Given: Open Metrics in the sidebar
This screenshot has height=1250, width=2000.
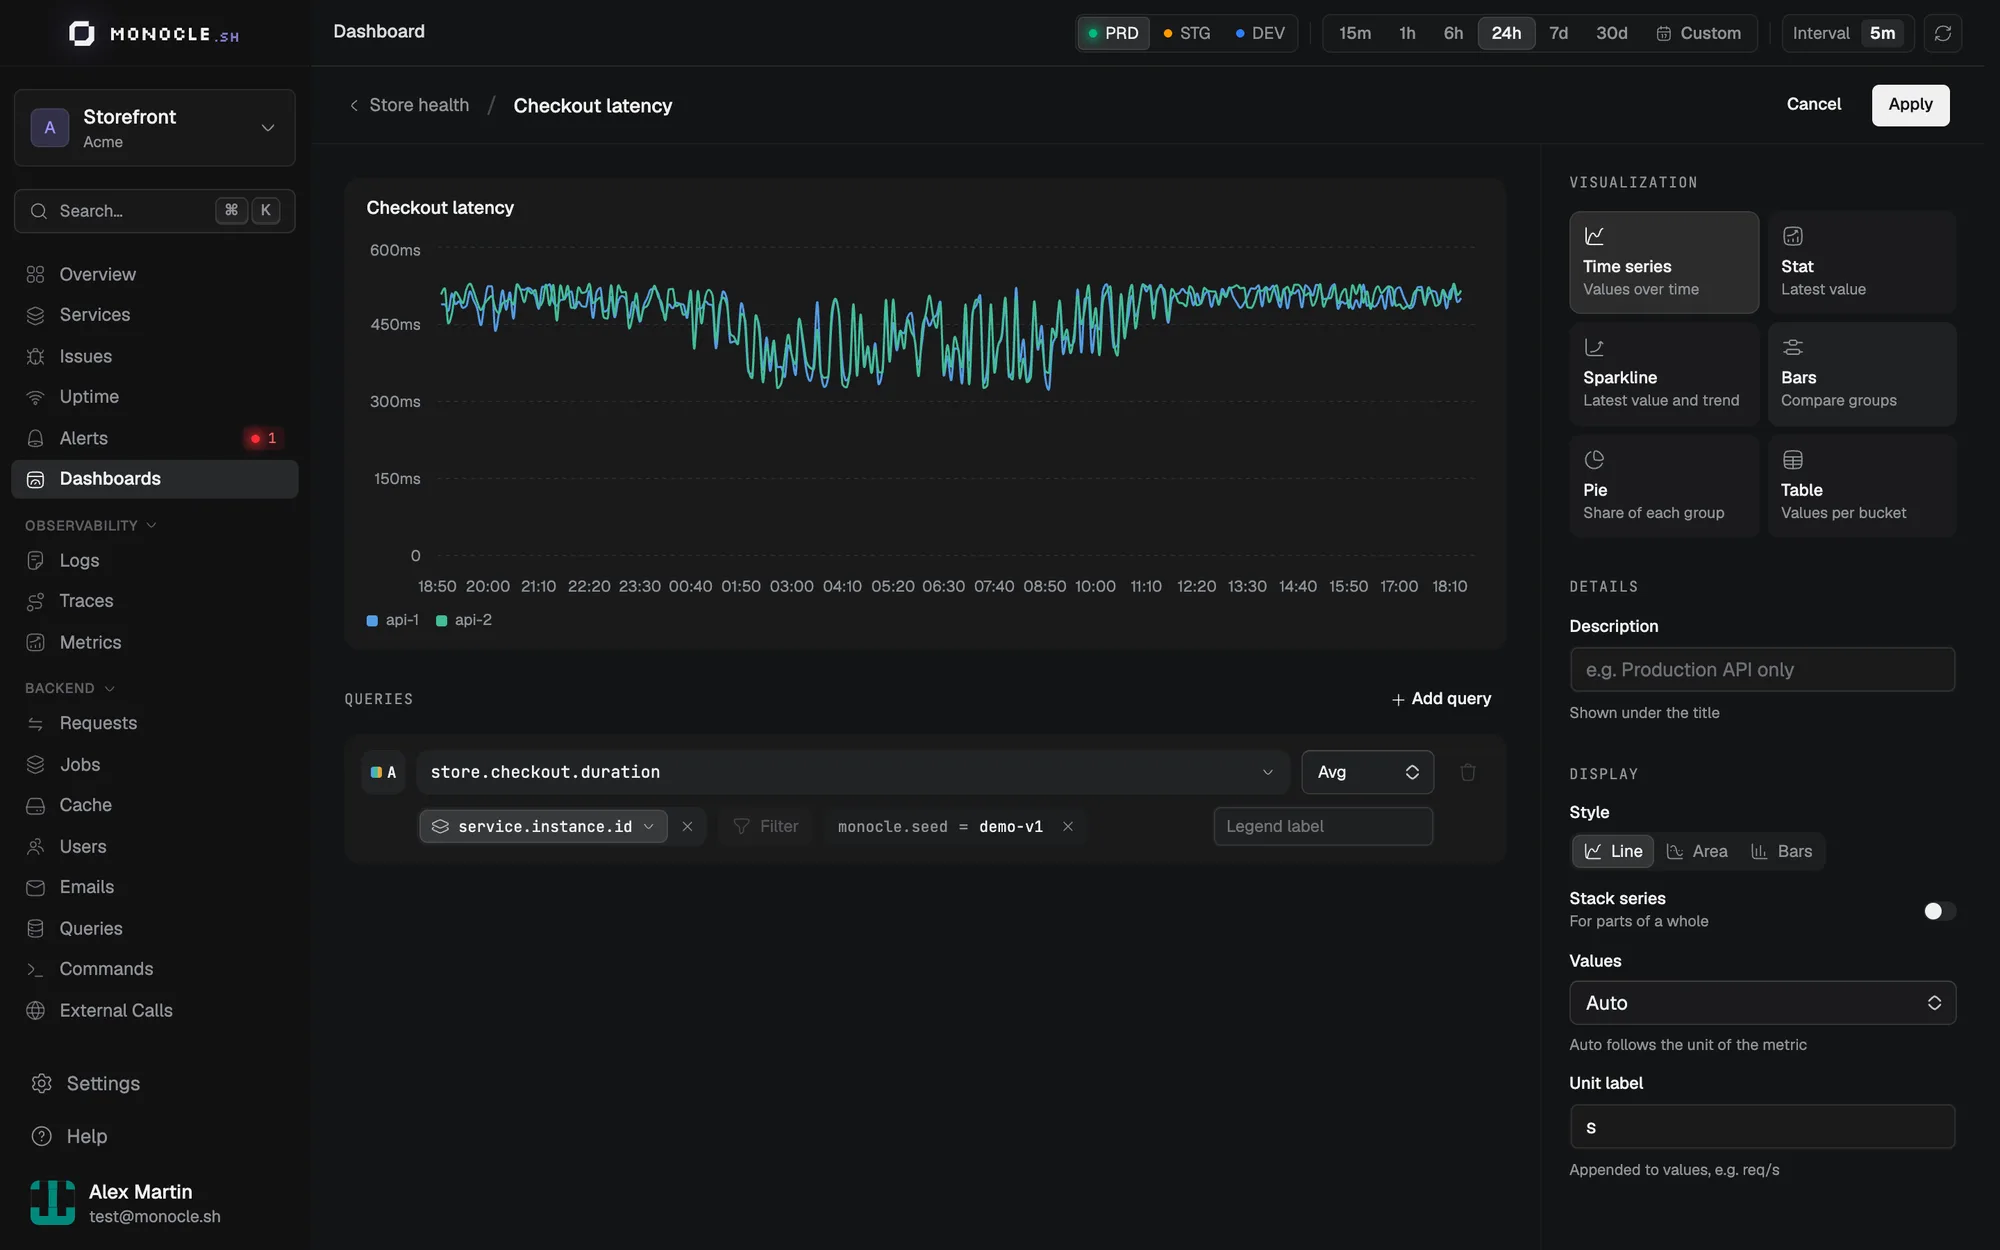Looking at the screenshot, I should tap(155, 642).
